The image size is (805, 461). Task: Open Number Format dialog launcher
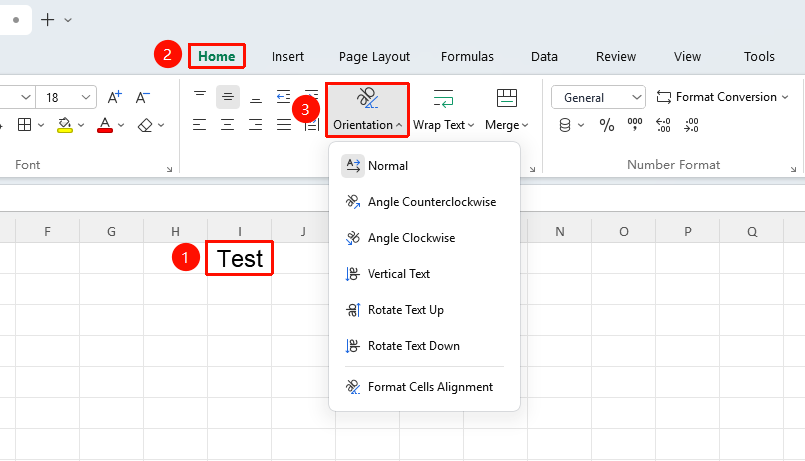click(793, 169)
